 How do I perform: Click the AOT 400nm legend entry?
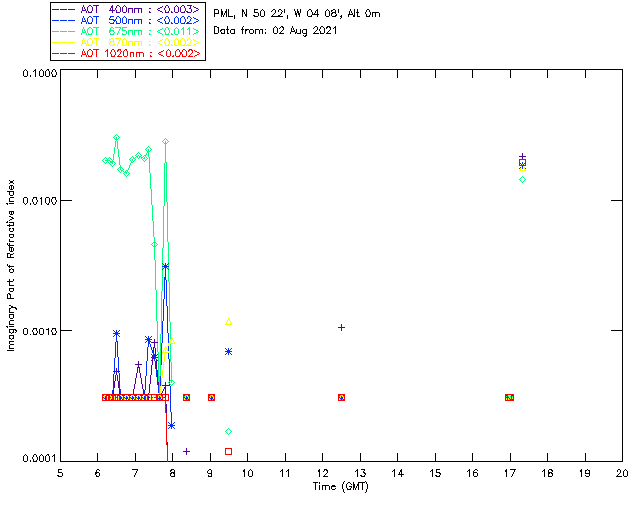point(127,9)
